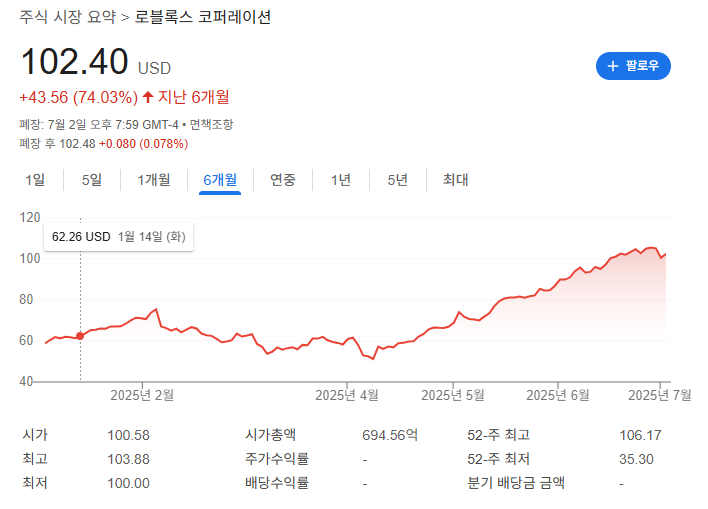
Task: Click the USD currency label beside 102.40
Action: 154,68
